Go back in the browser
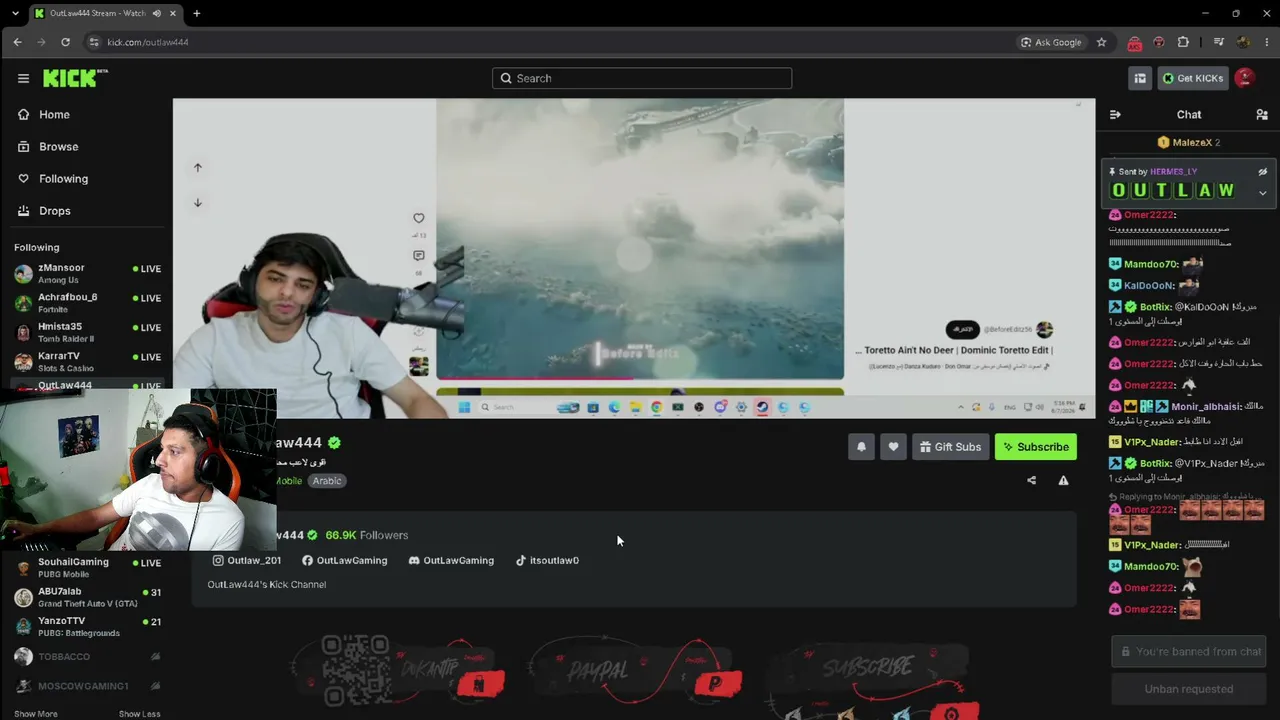Image resolution: width=1280 pixels, height=720 pixels. (17, 42)
